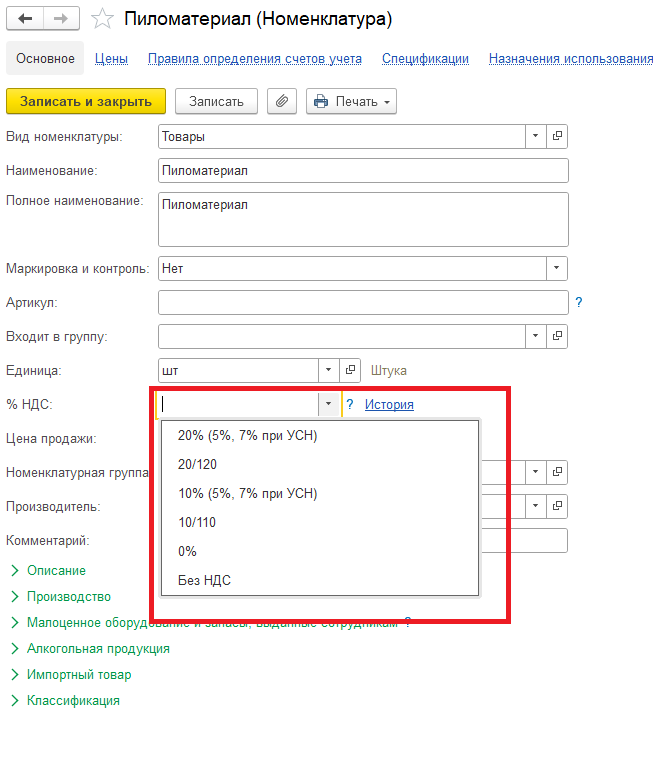Open the Спецификации tab
This screenshot has height=761, width=653.
(x=425, y=58)
